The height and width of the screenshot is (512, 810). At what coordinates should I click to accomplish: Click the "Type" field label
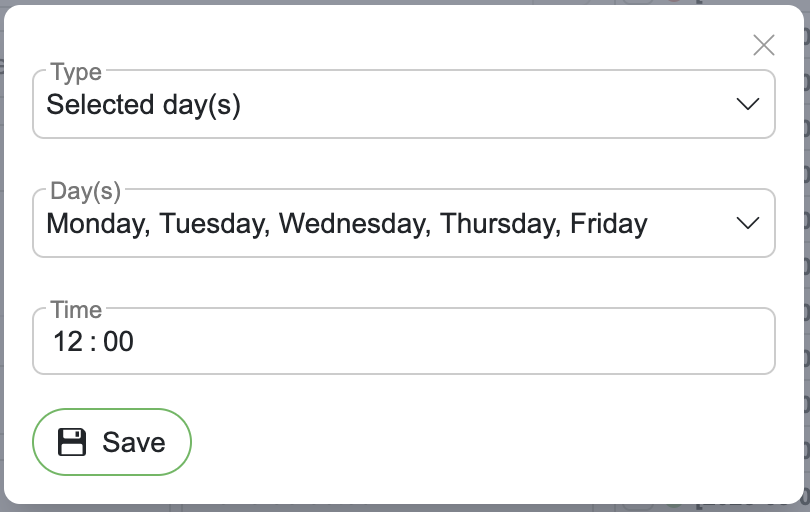76,72
